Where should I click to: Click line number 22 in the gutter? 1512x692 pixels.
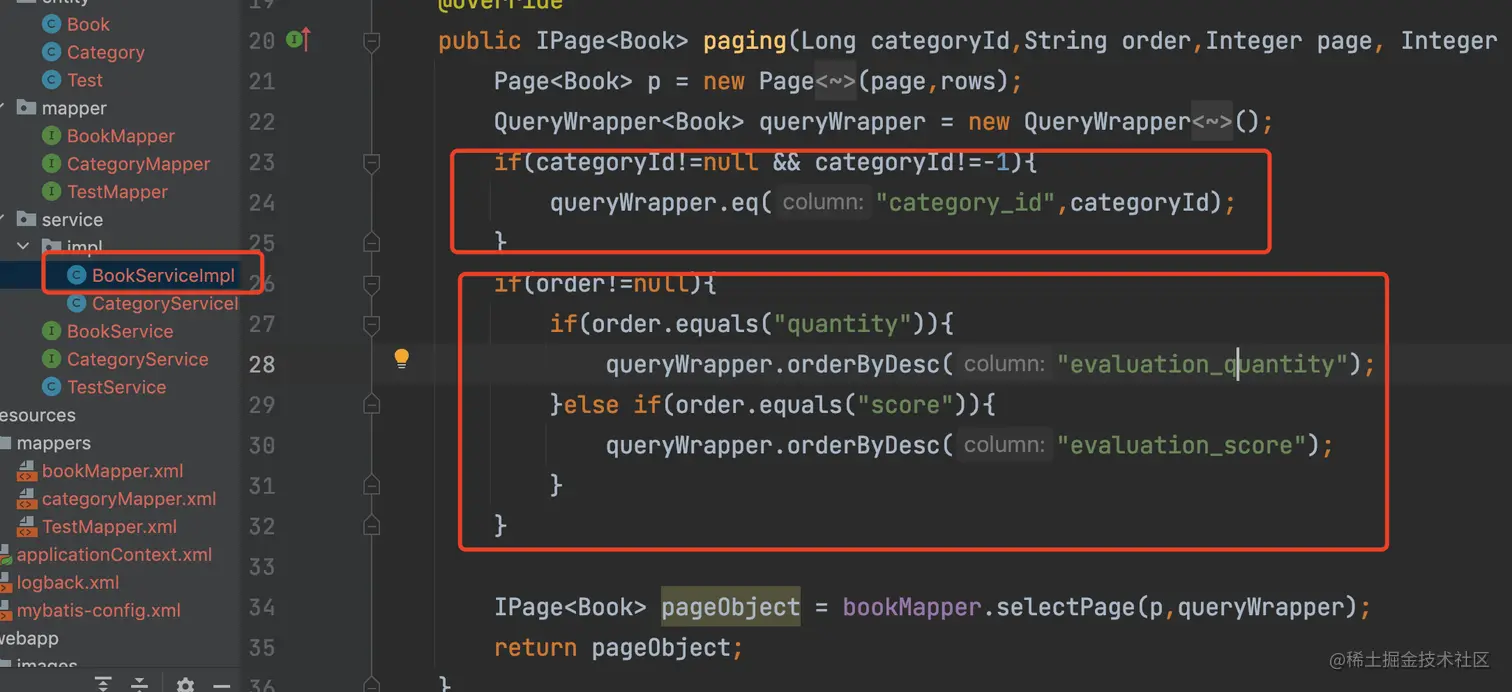(262, 122)
